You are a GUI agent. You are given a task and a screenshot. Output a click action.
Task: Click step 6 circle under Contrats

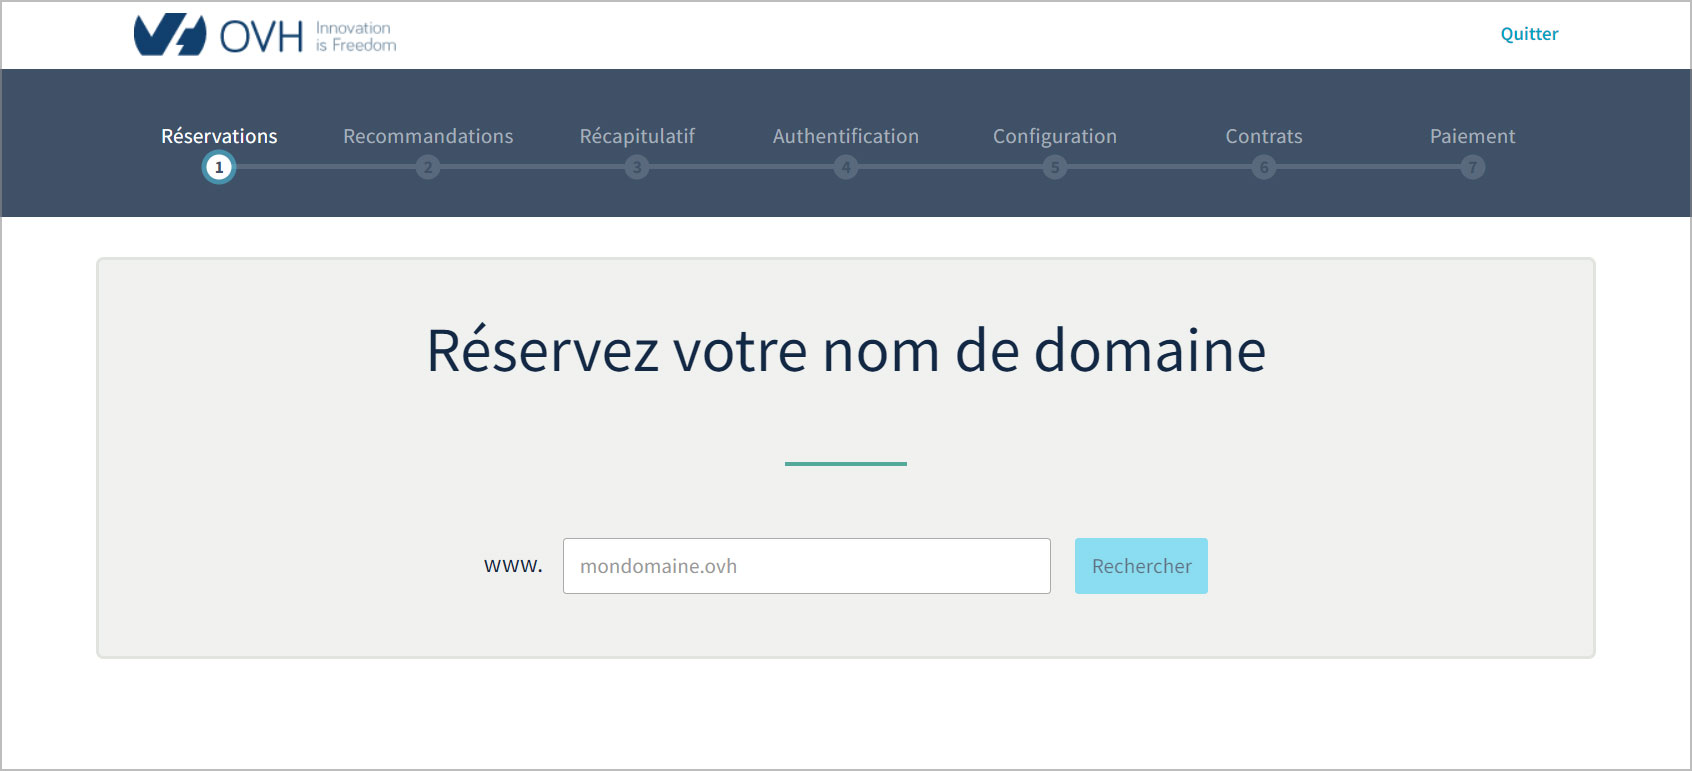pyautogui.click(x=1264, y=167)
